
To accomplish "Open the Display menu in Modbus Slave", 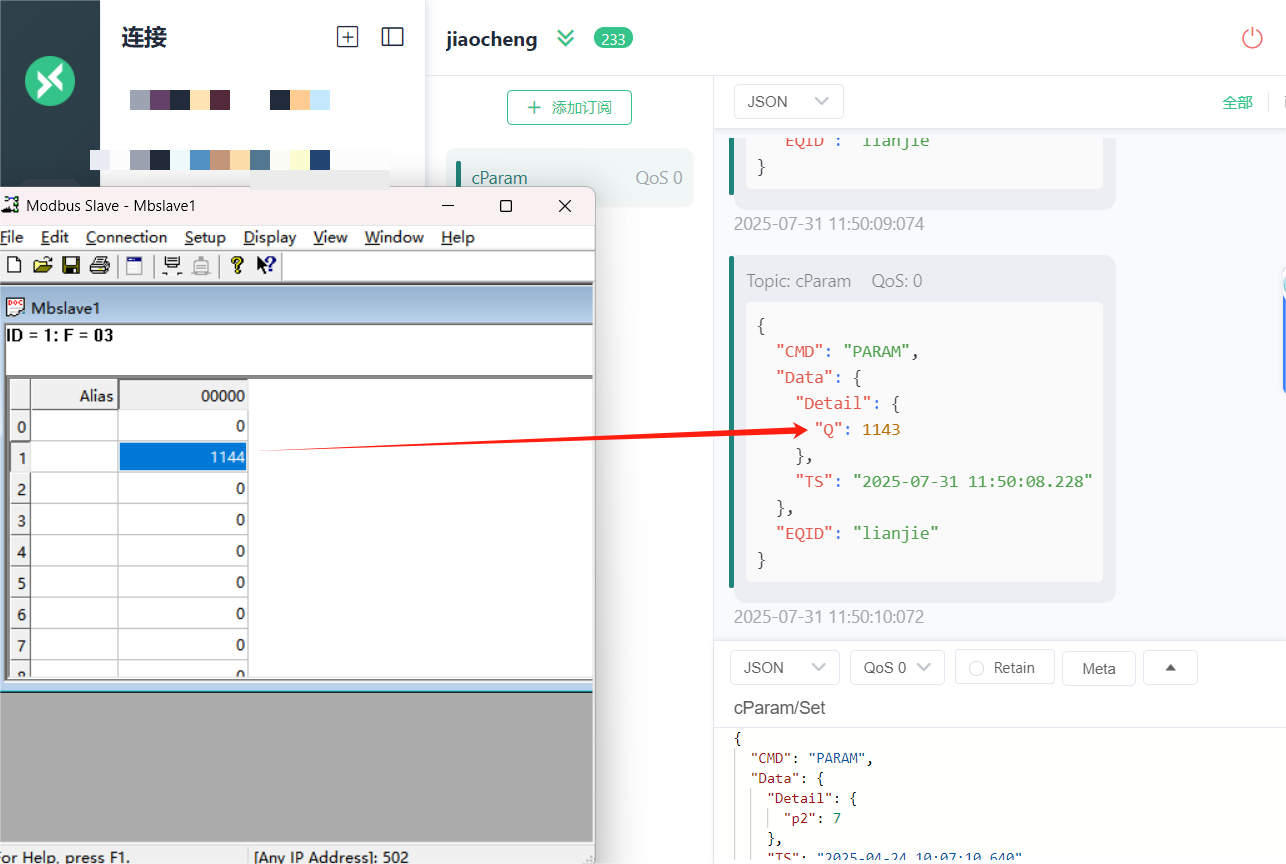I will tap(270, 237).
